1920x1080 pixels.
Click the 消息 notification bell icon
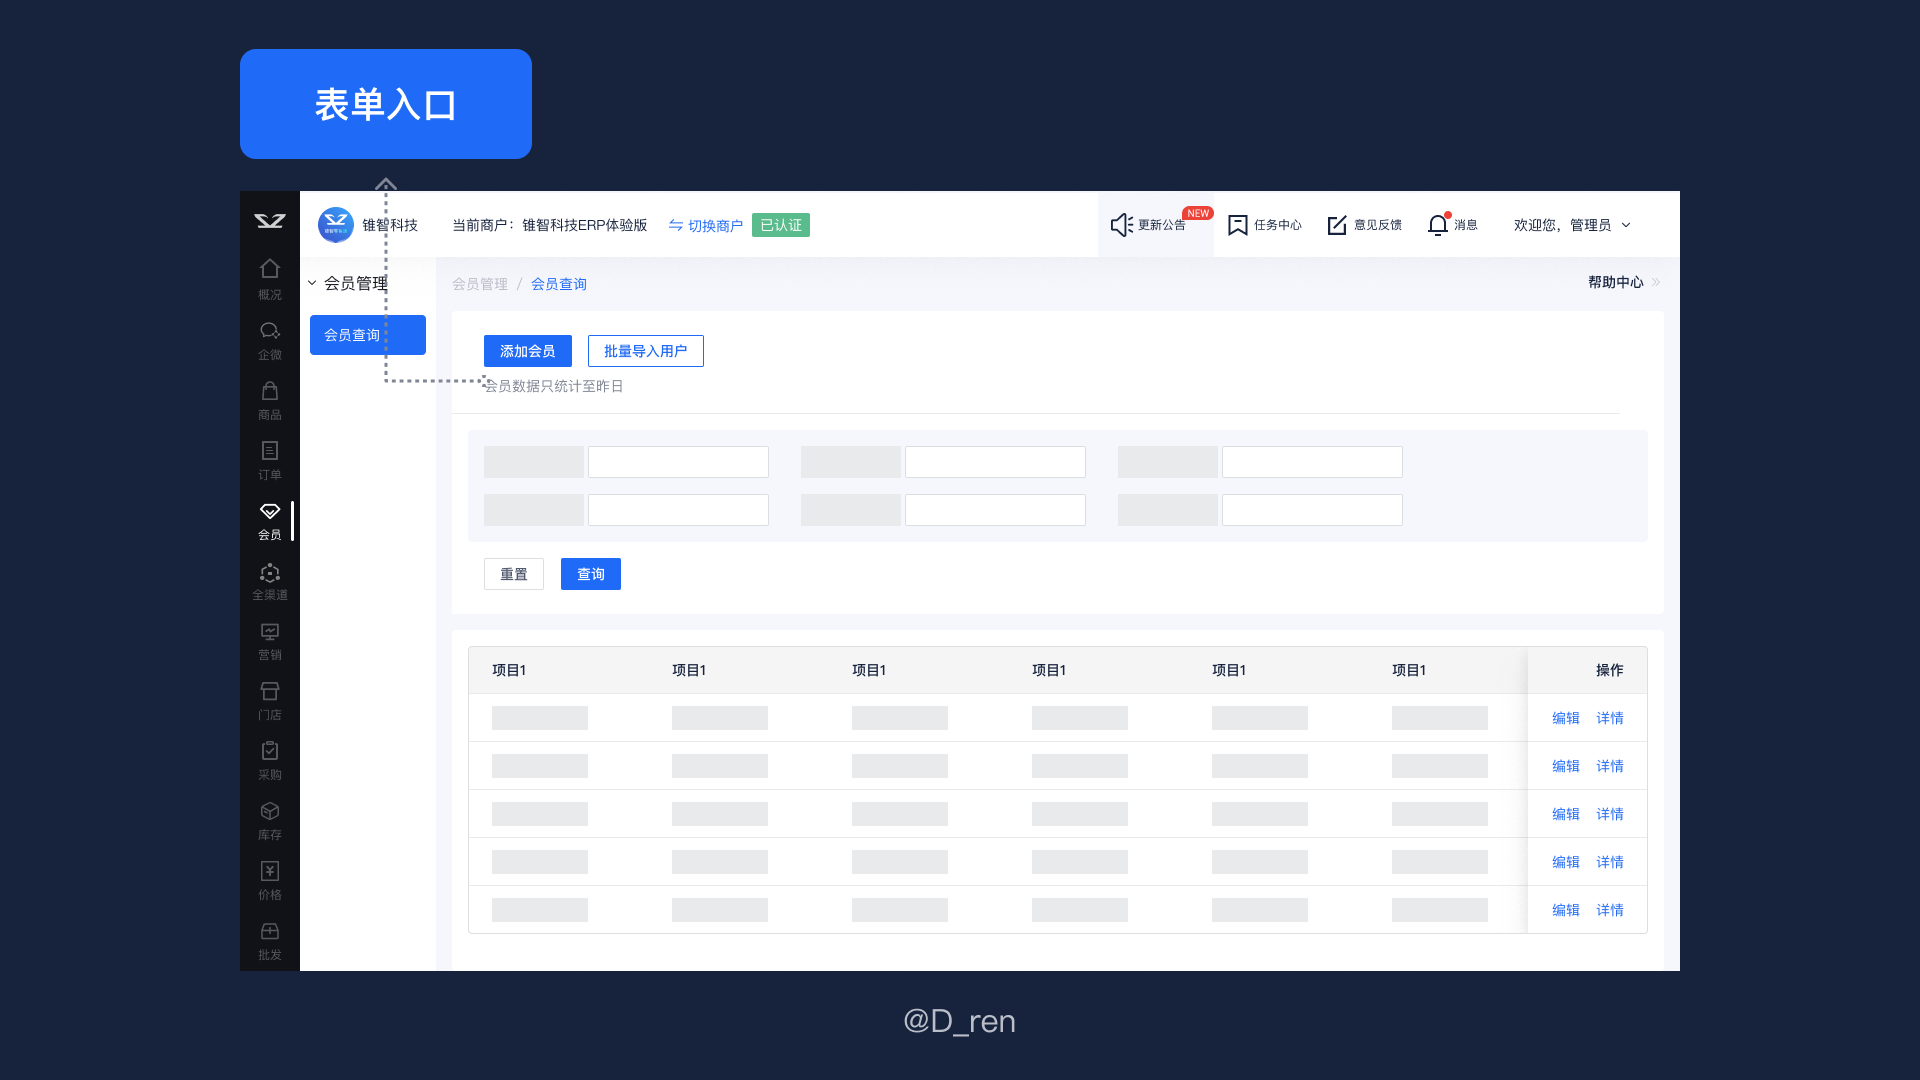tap(1438, 225)
